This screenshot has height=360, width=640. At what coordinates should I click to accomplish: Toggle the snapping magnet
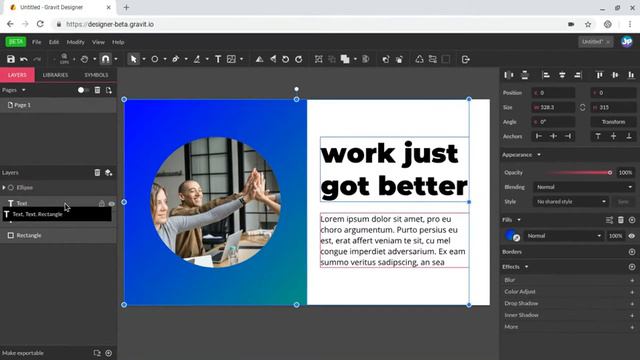tap(105, 59)
